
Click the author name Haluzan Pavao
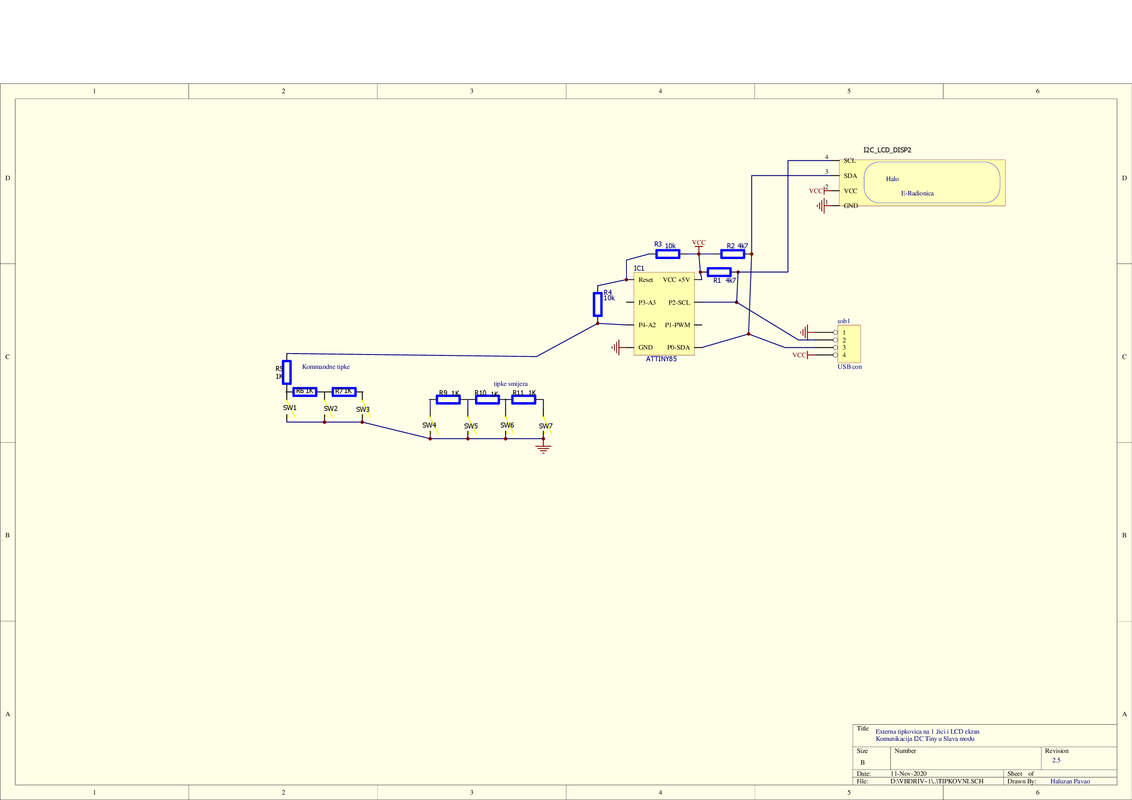(1070, 781)
